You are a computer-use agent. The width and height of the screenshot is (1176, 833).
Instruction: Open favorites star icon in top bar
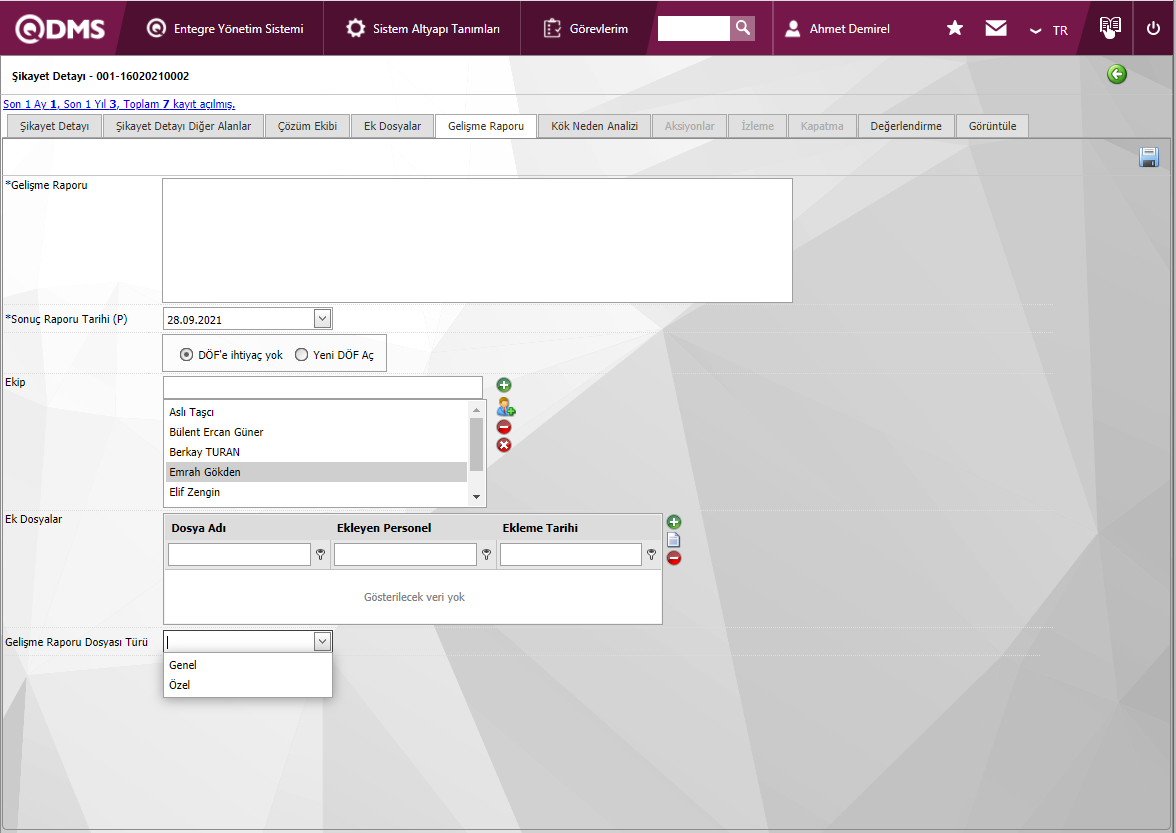(955, 28)
